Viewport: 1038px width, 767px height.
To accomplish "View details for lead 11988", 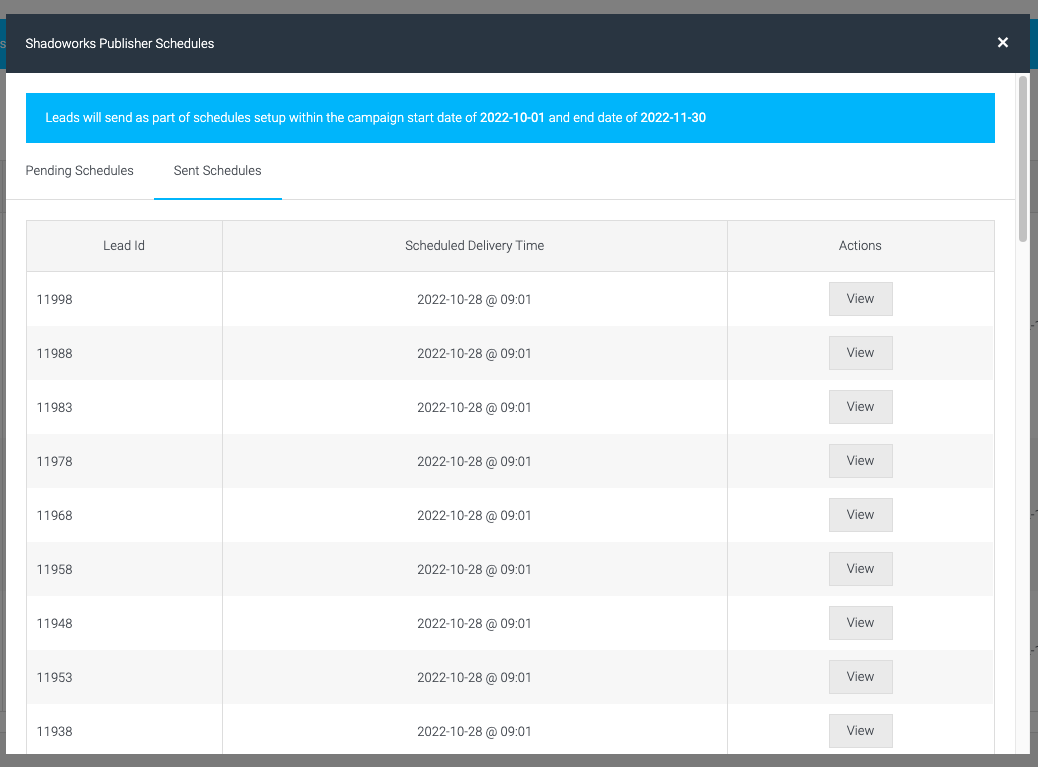I will (860, 352).
